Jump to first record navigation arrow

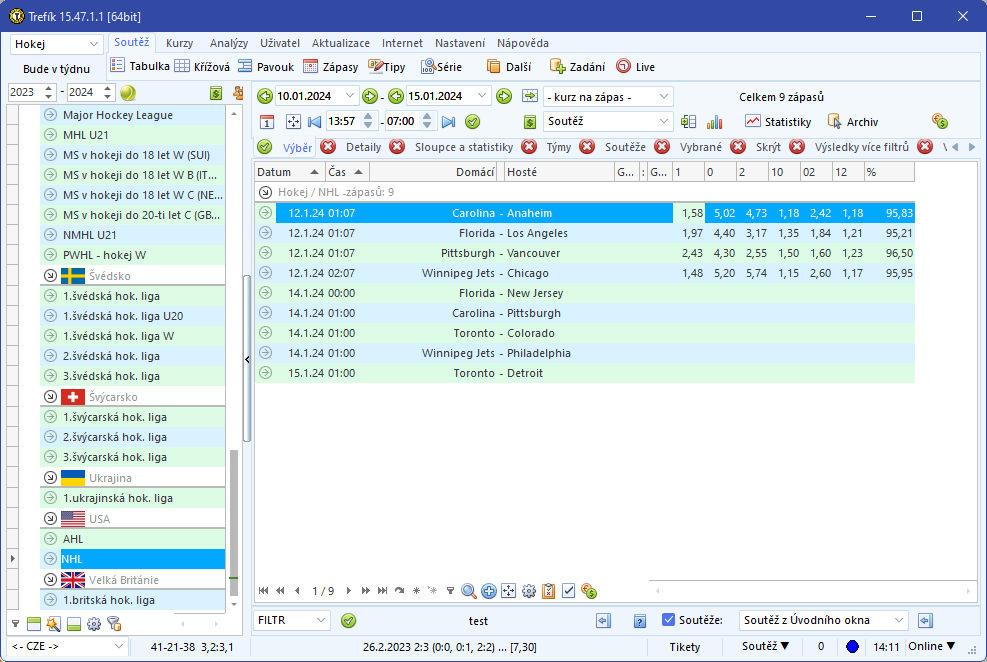pyautogui.click(x=263, y=590)
